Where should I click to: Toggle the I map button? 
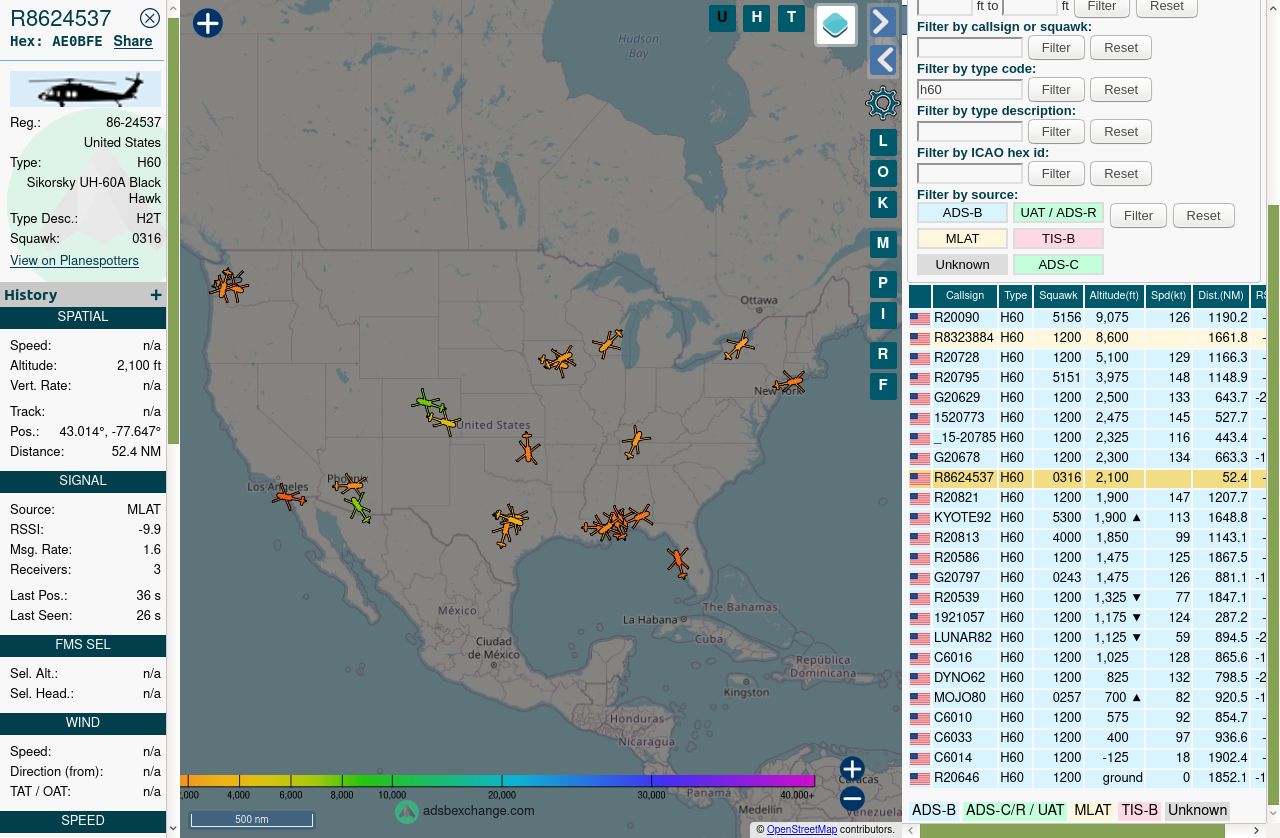(883, 315)
